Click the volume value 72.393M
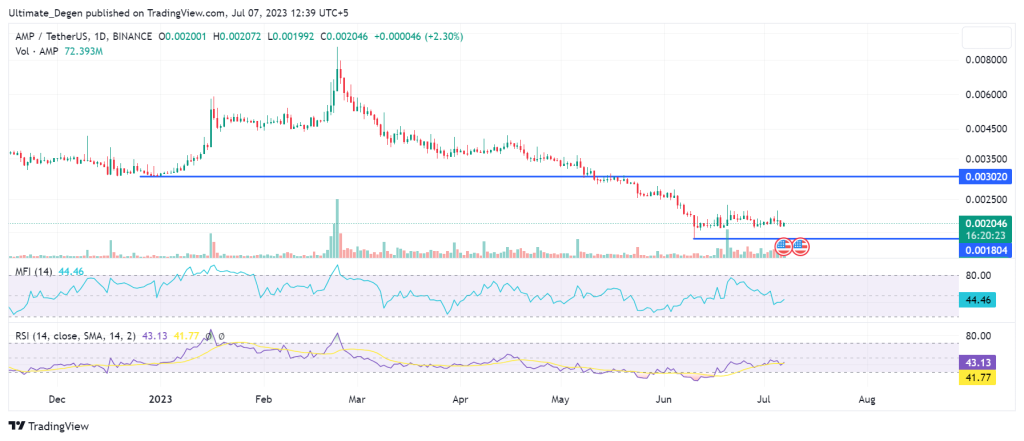This screenshot has height=441, width=1024. (82, 50)
